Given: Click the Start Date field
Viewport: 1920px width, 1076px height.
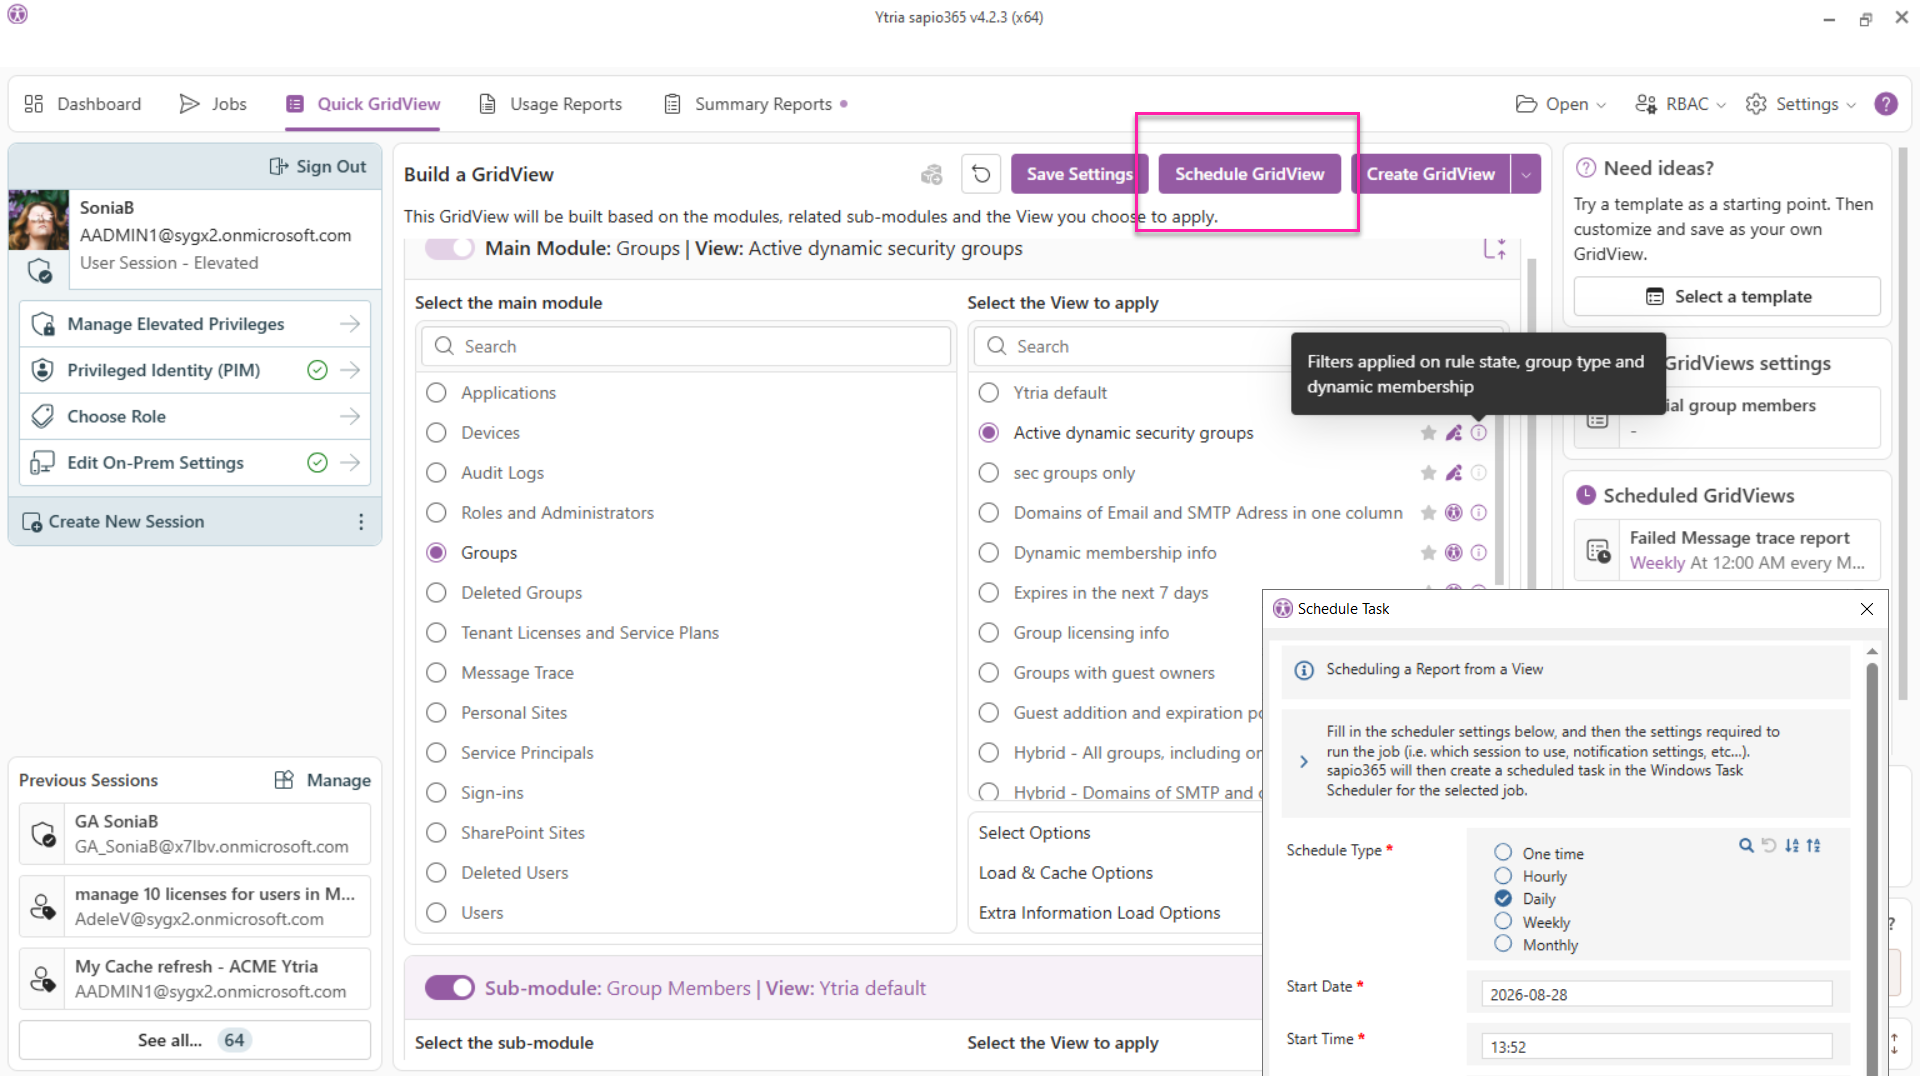Looking at the screenshot, I should 1656,994.
